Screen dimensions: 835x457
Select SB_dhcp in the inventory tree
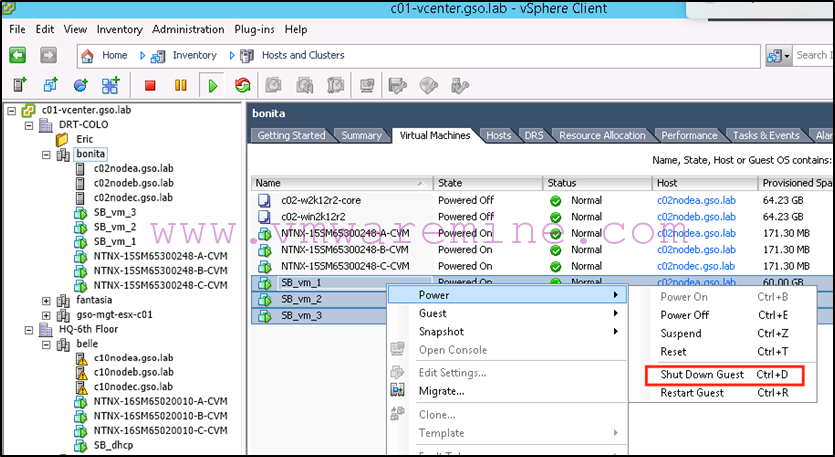[x=113, y=445]
